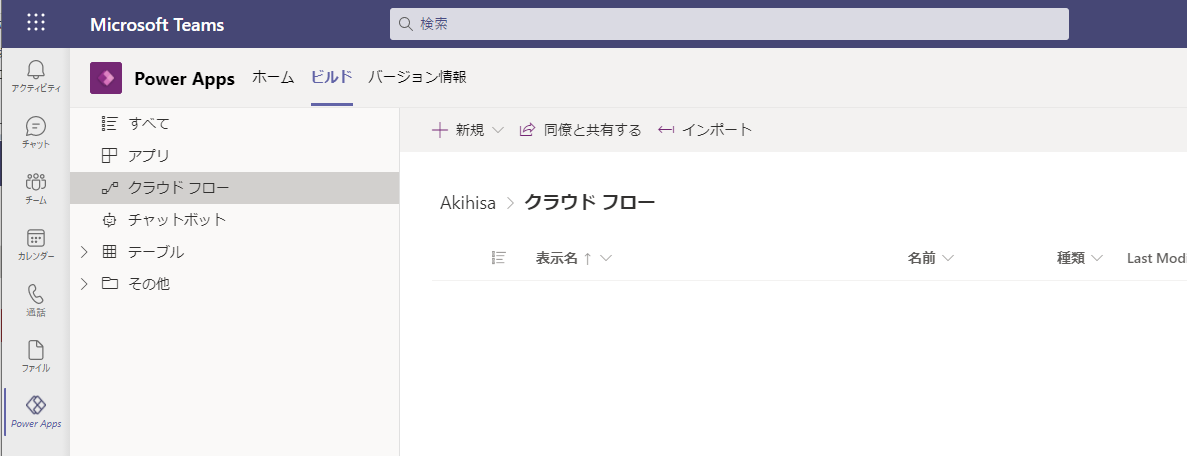Open Calendar (カレンダー) in the rail
Viewport: 1187px width, 456px height.
coord(36,244)
